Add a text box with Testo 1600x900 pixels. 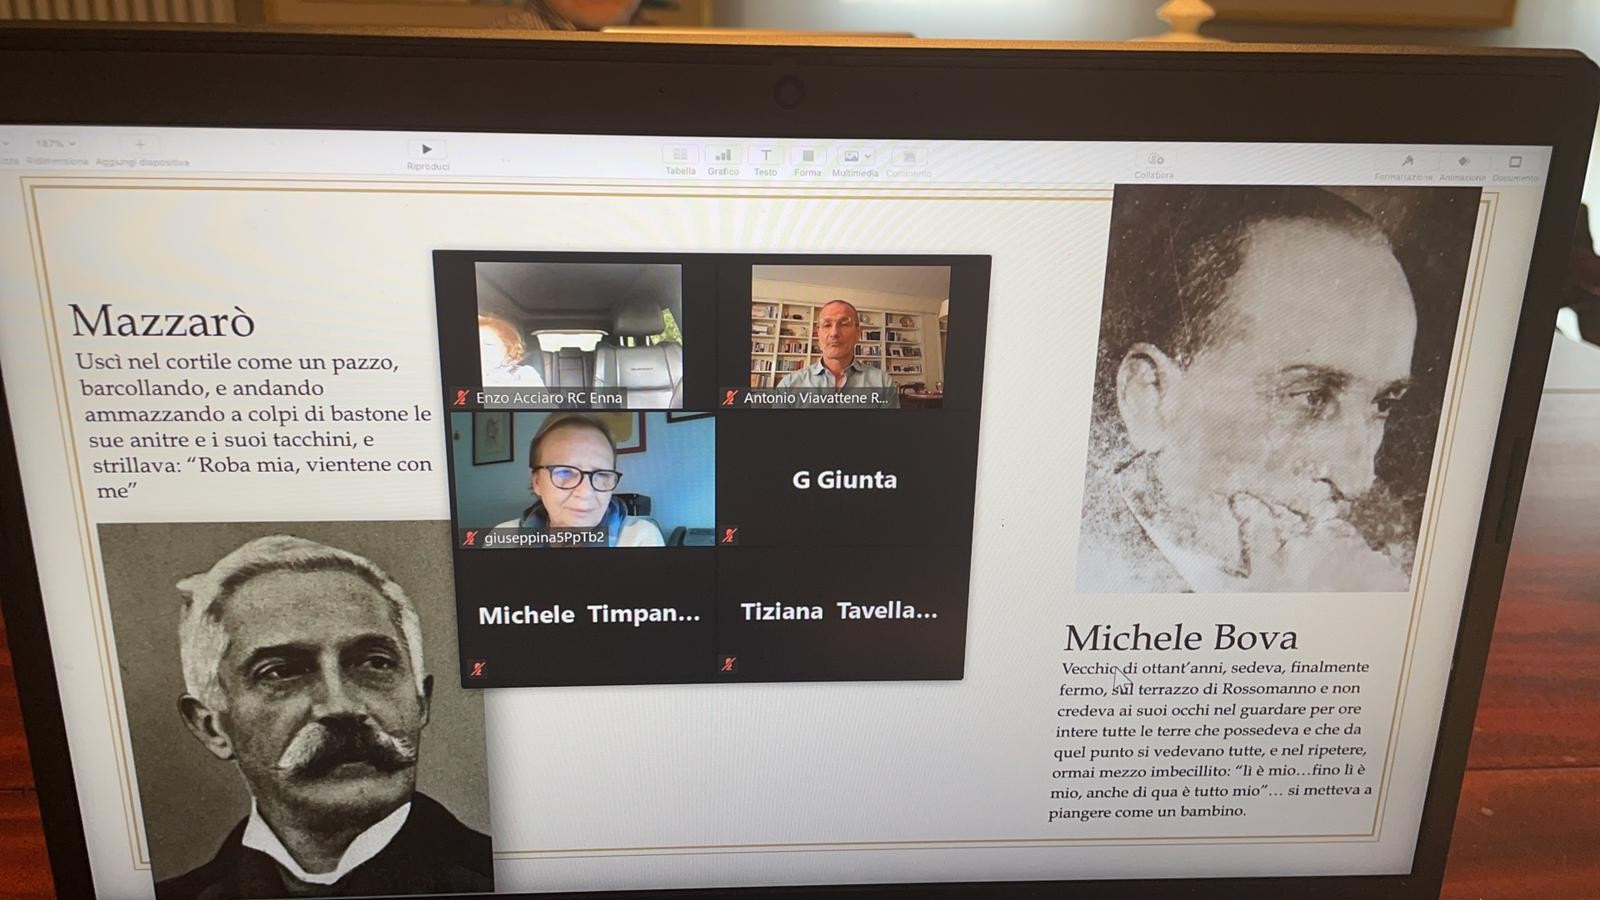tap(765, 156)
